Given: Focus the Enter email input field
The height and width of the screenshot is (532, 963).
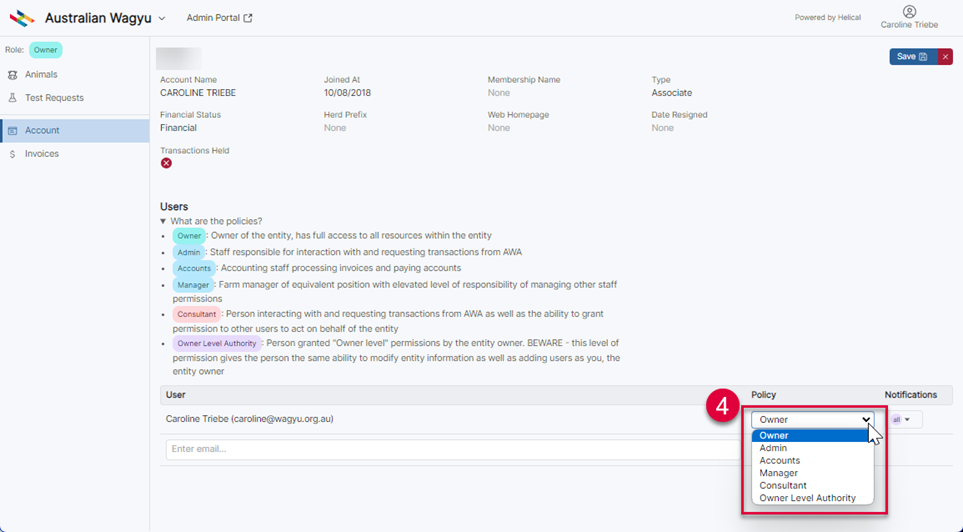Looking at the screenshot, I should tap(453, 449).
